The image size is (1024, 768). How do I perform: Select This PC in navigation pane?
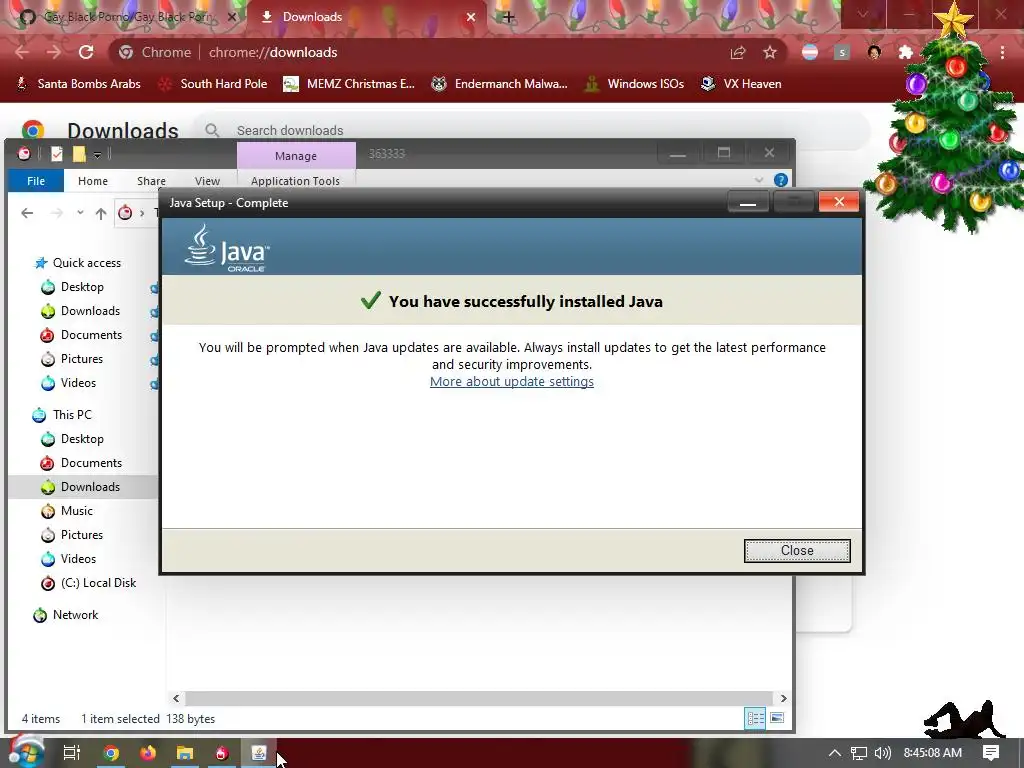pos(72,415)
